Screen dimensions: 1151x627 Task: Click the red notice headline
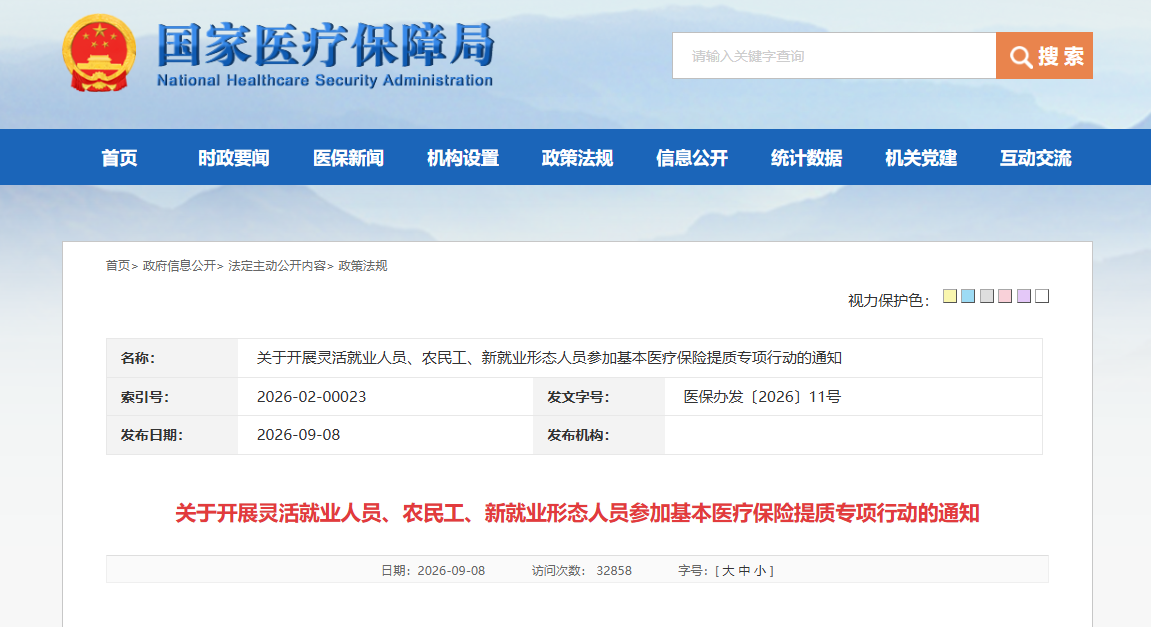click(577, 512)
